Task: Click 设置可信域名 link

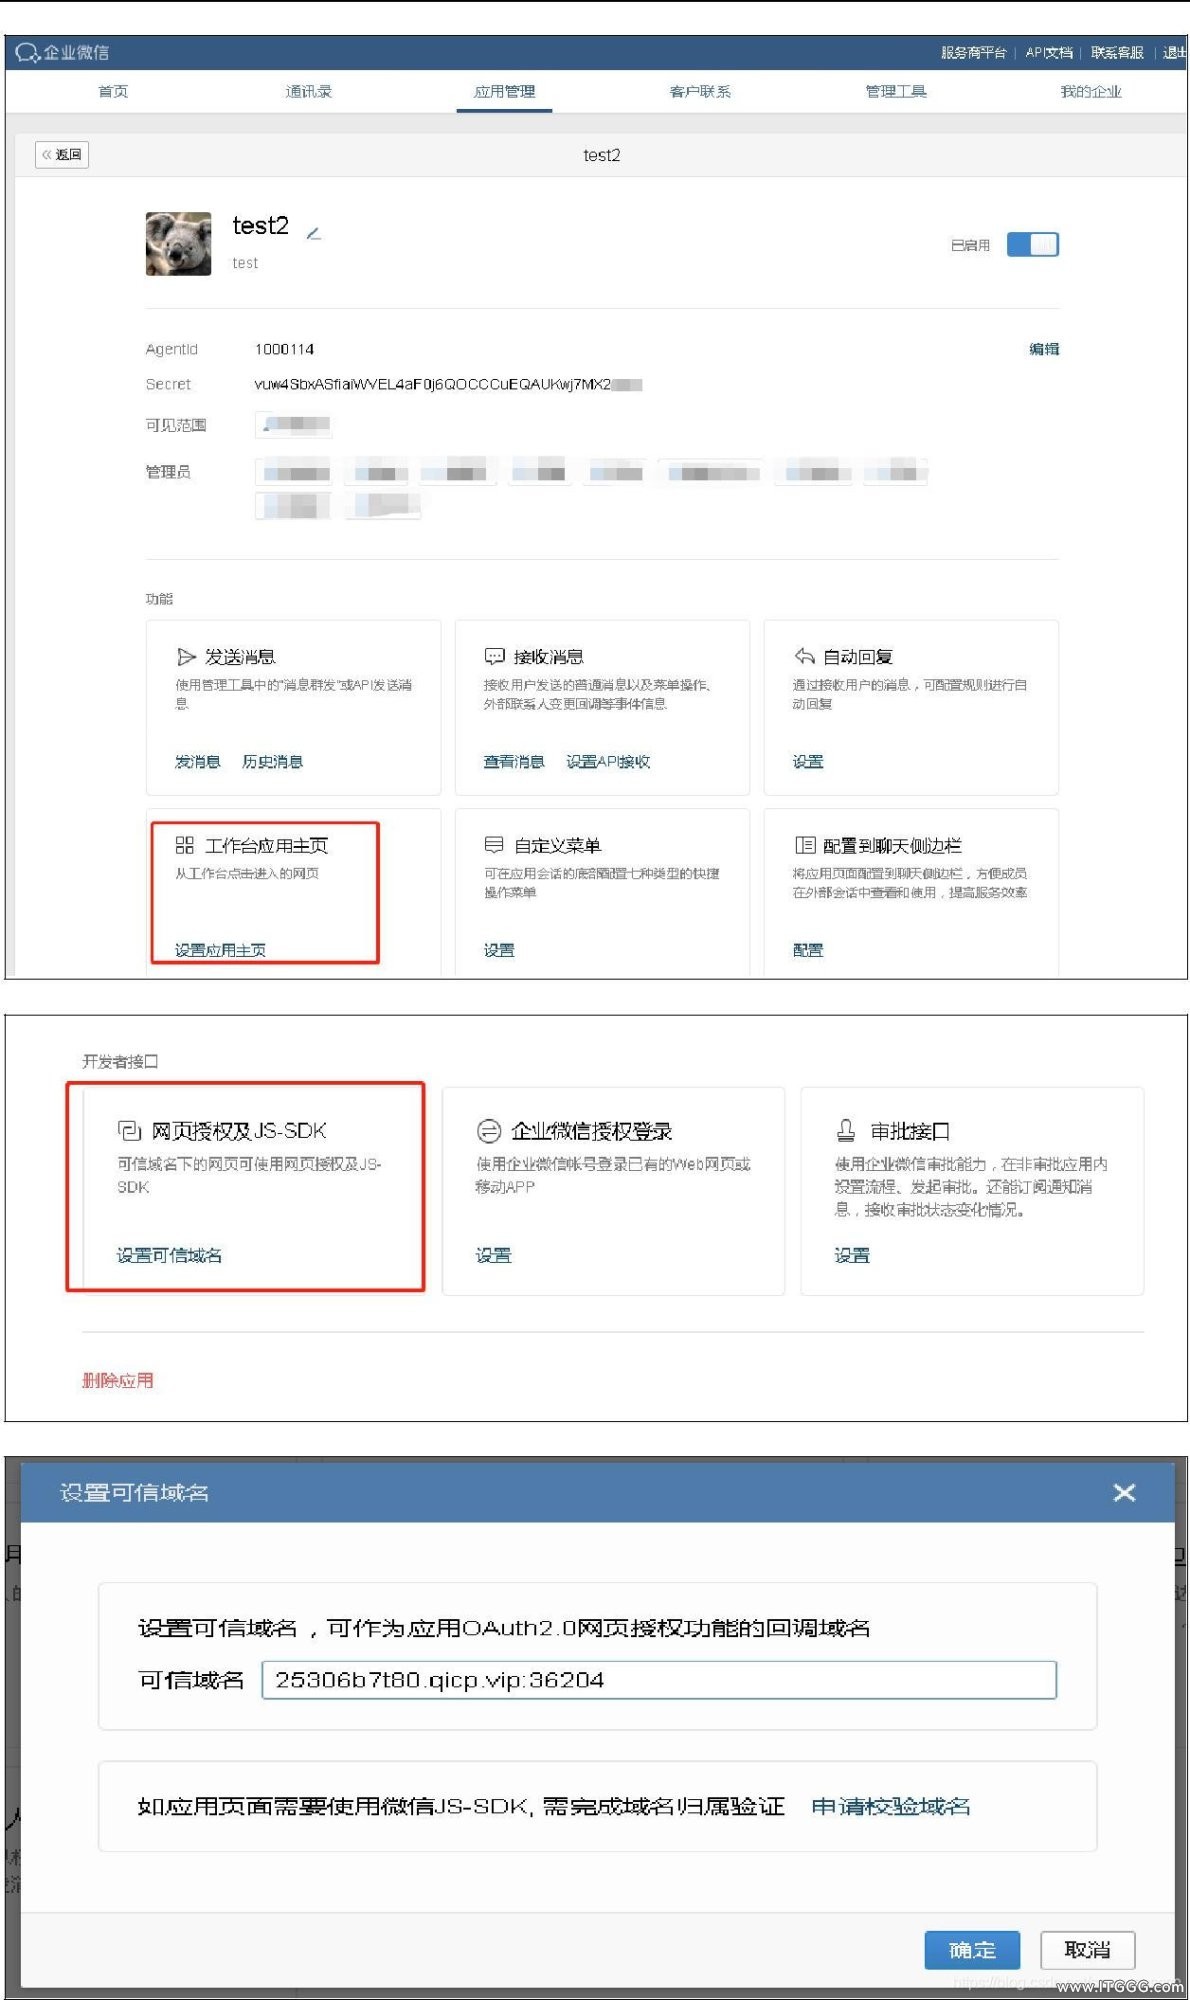Action: pos(169,1255)
